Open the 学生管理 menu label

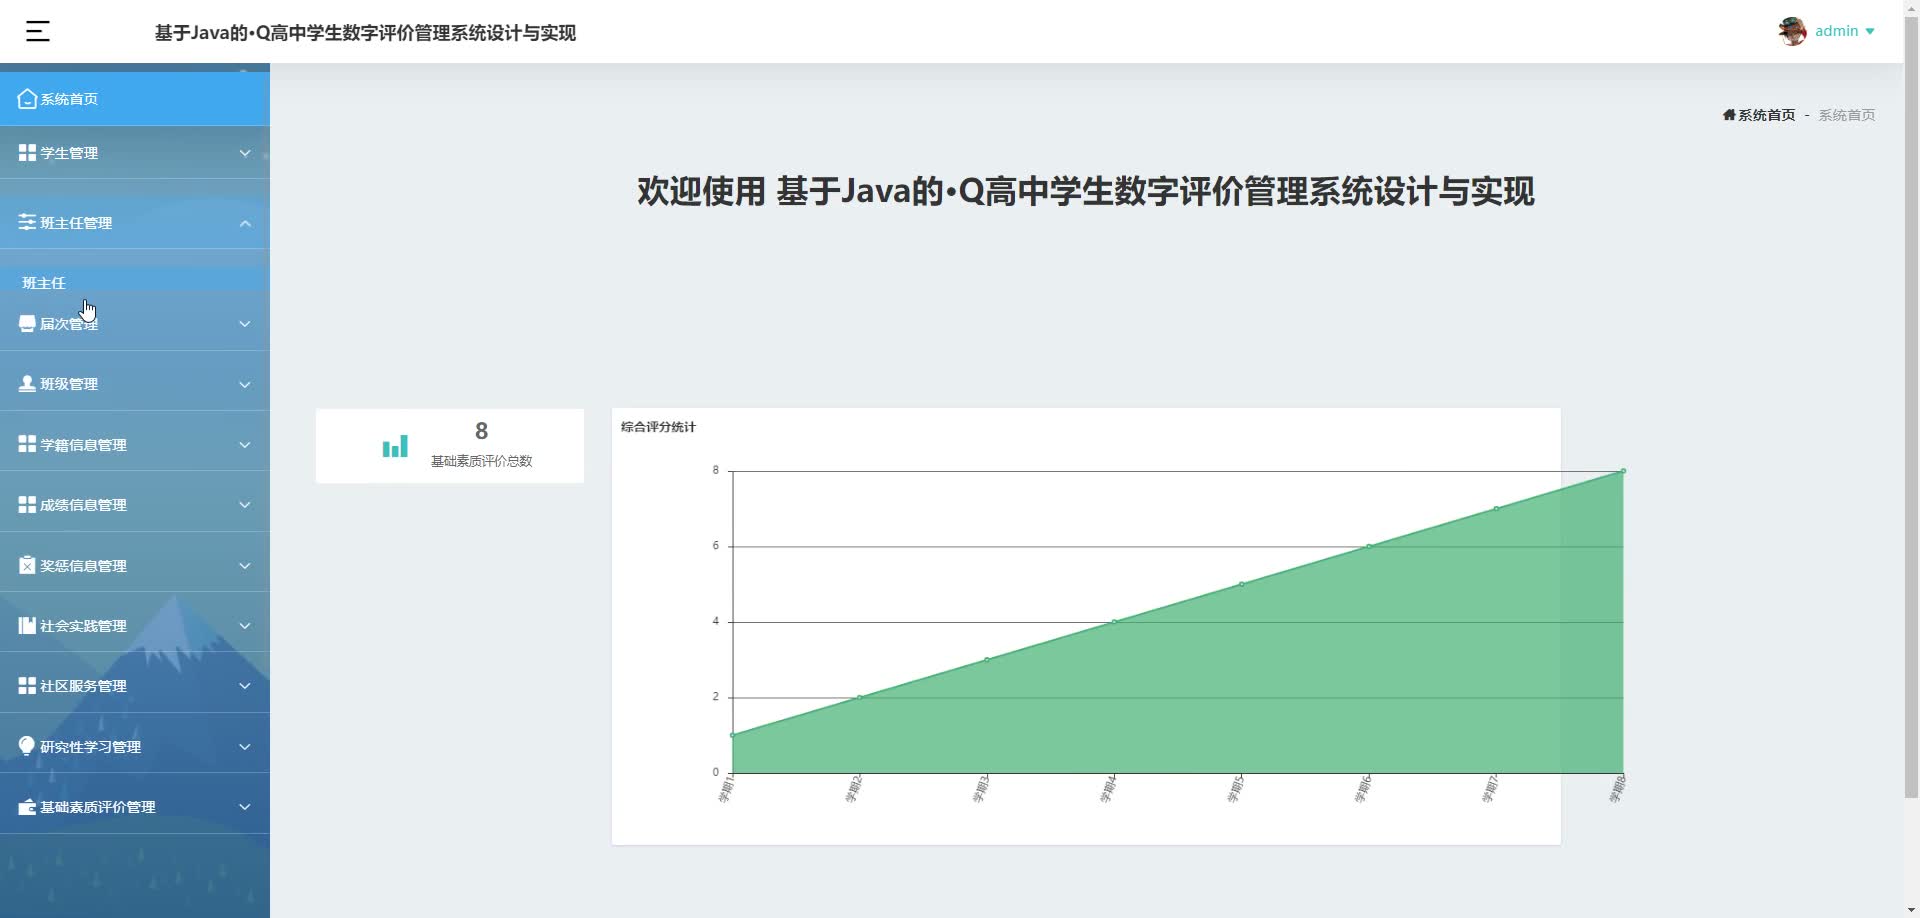pyautogui.click(x=69, y=153)
